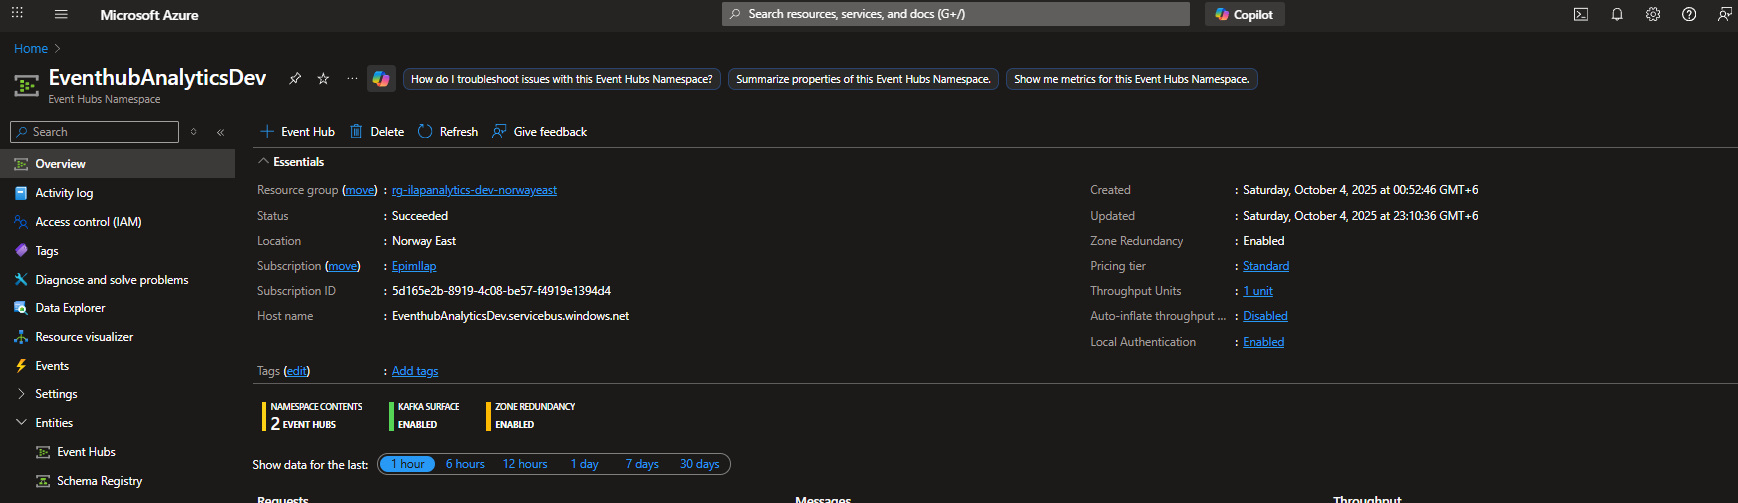Screen dimensions: 1738x503
Task: Open the help question mark icon
Action: 1689,14
